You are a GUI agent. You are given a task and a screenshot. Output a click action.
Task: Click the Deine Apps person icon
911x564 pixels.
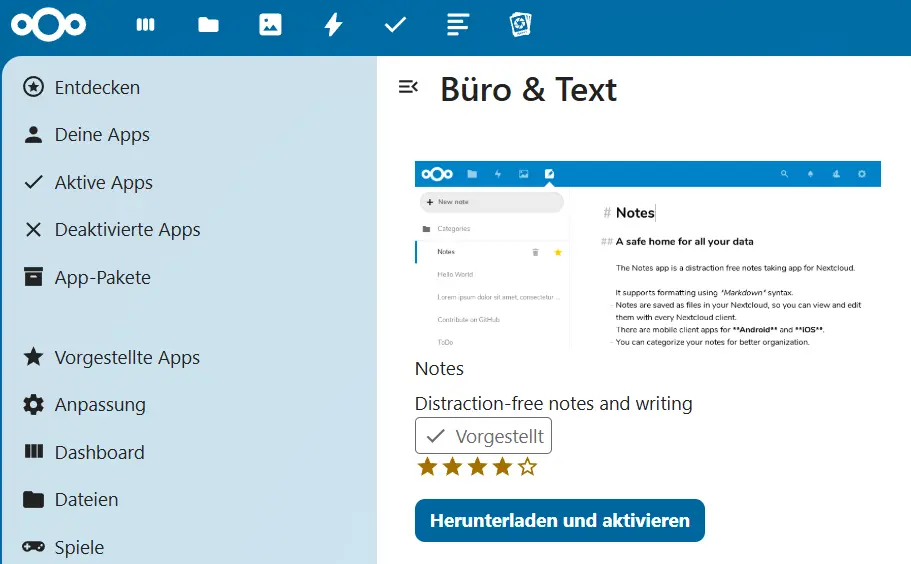pos(33,135)
